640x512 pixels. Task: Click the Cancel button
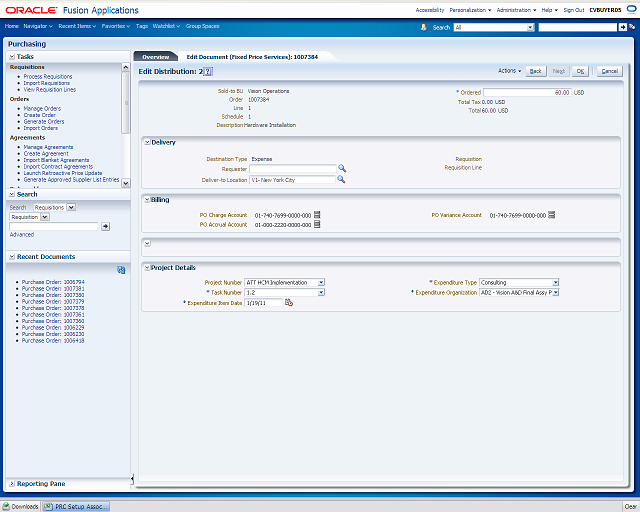pos(610,71)
